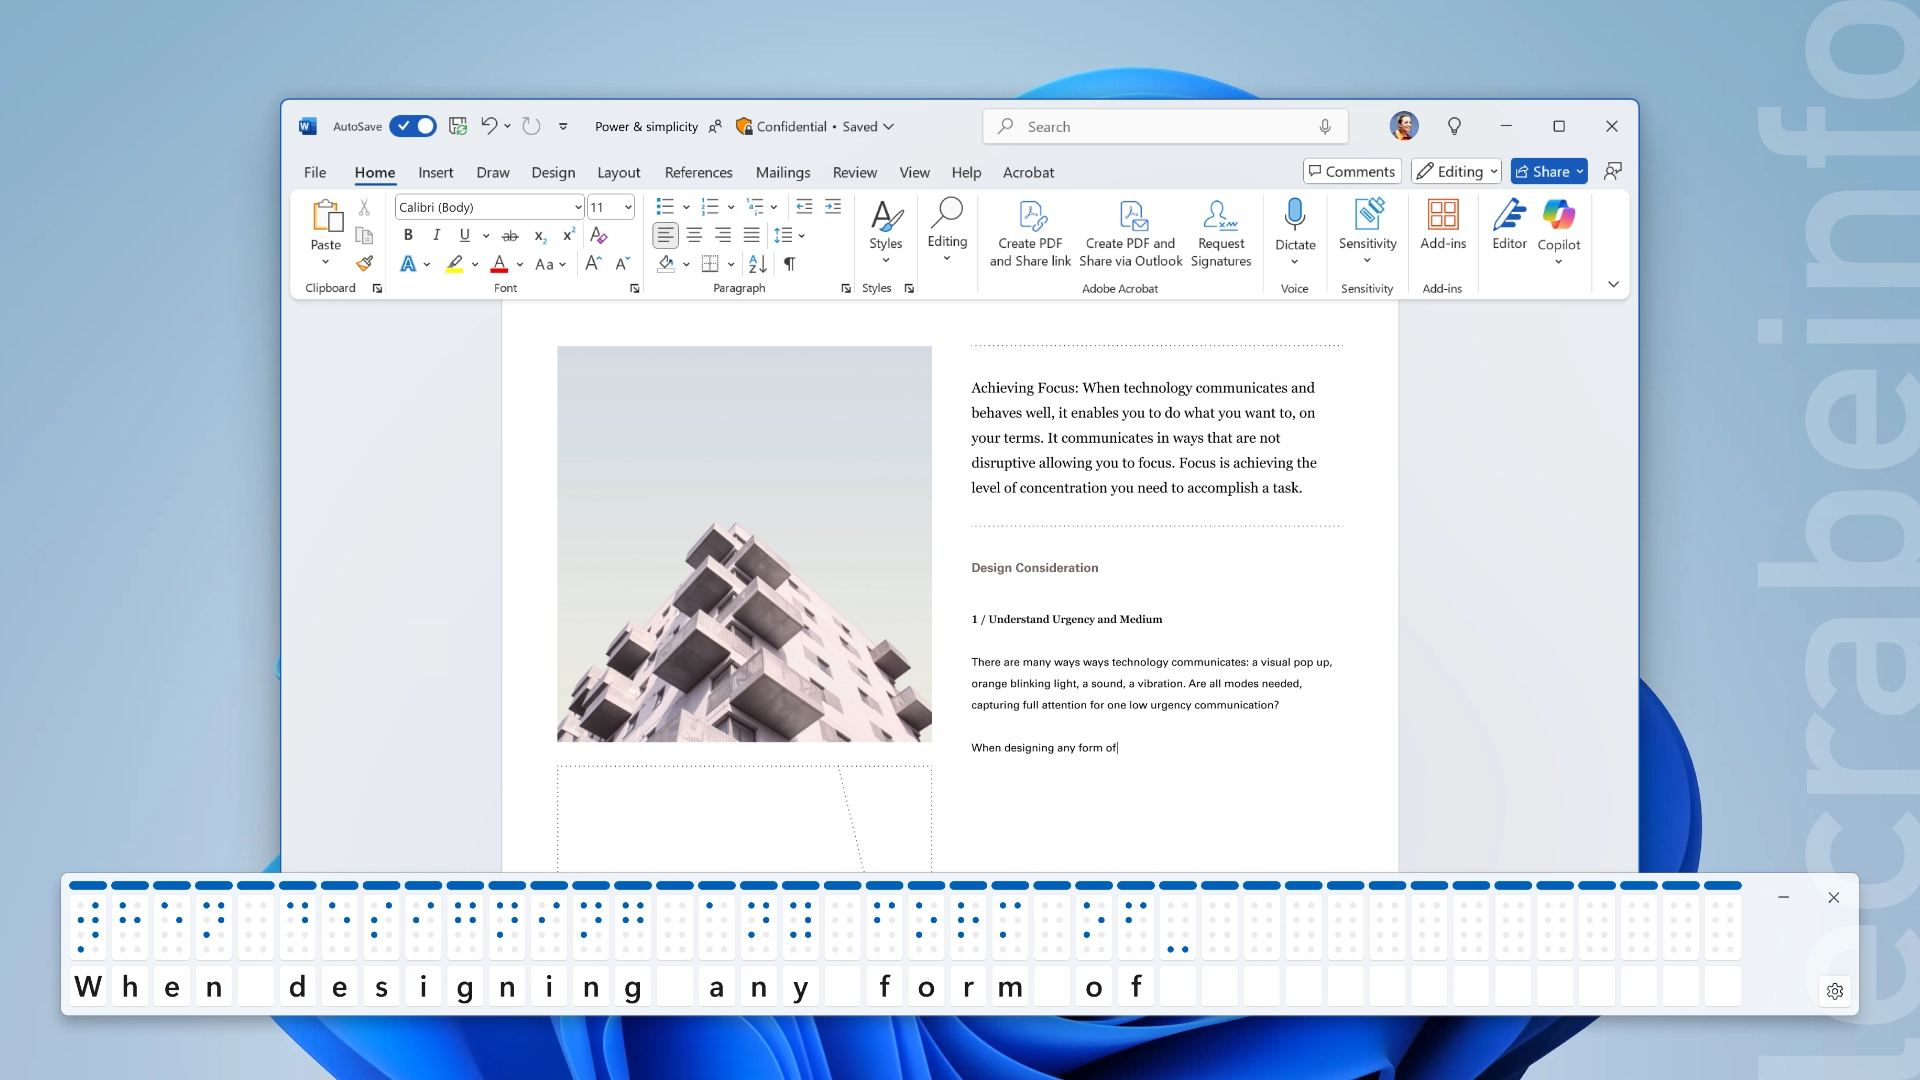1920x1080 pixels.
Task: Switch to the Draw tab
Action: (x=492, y=172)
